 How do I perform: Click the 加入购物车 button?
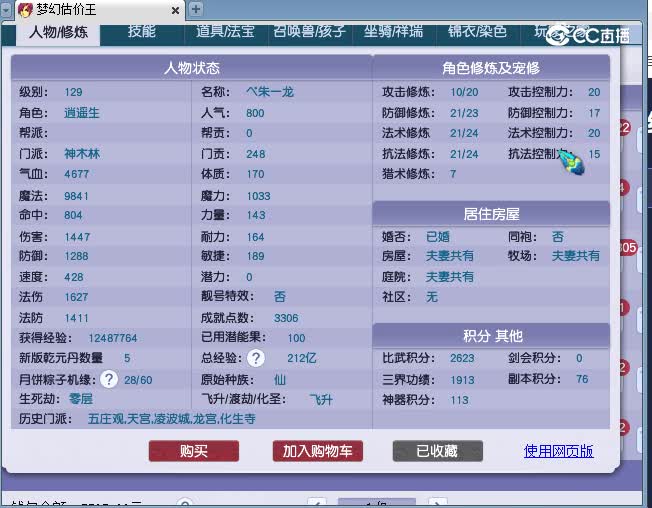tap(318, 451)
